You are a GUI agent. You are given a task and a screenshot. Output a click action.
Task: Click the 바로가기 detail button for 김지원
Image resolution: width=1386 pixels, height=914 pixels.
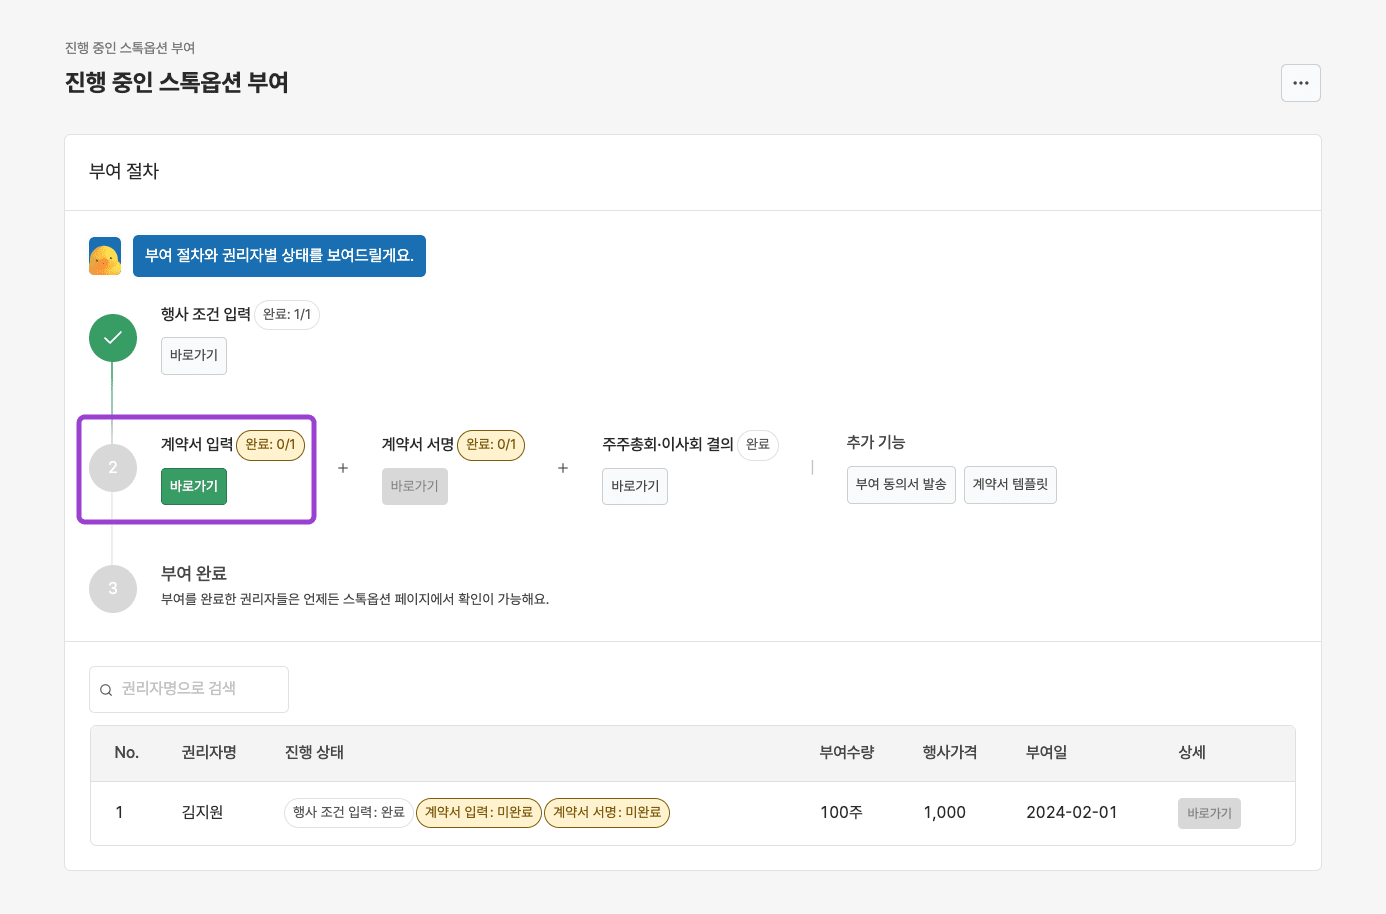(x=1209, y=814)
